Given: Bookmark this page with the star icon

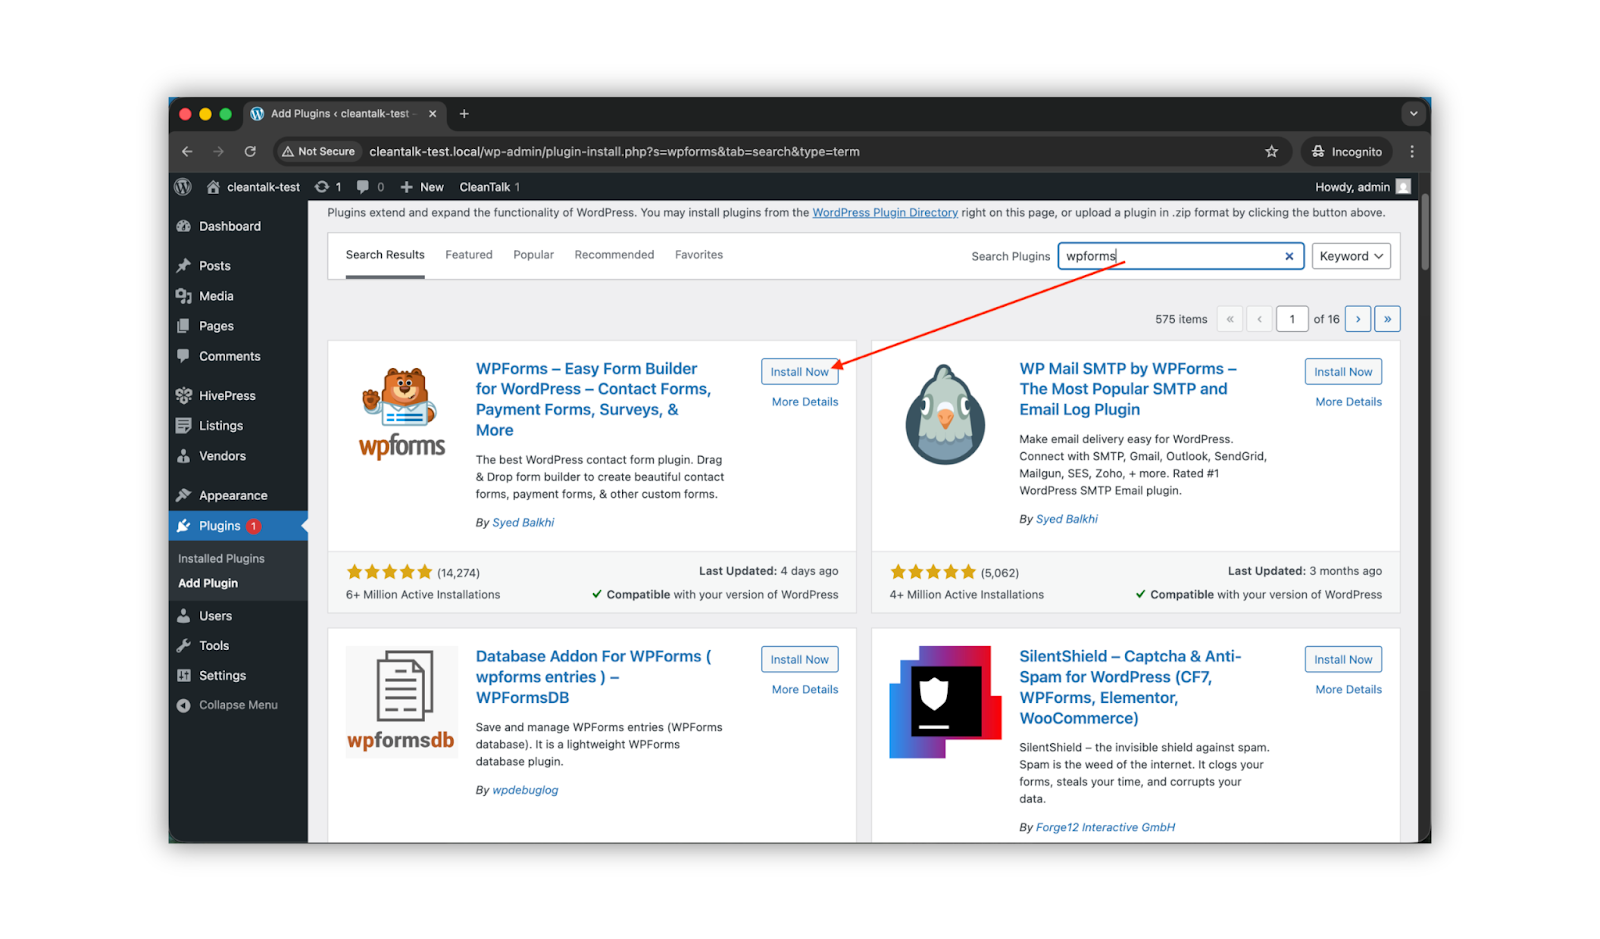Looking at the screenshot, I should tap(1271, 152).
